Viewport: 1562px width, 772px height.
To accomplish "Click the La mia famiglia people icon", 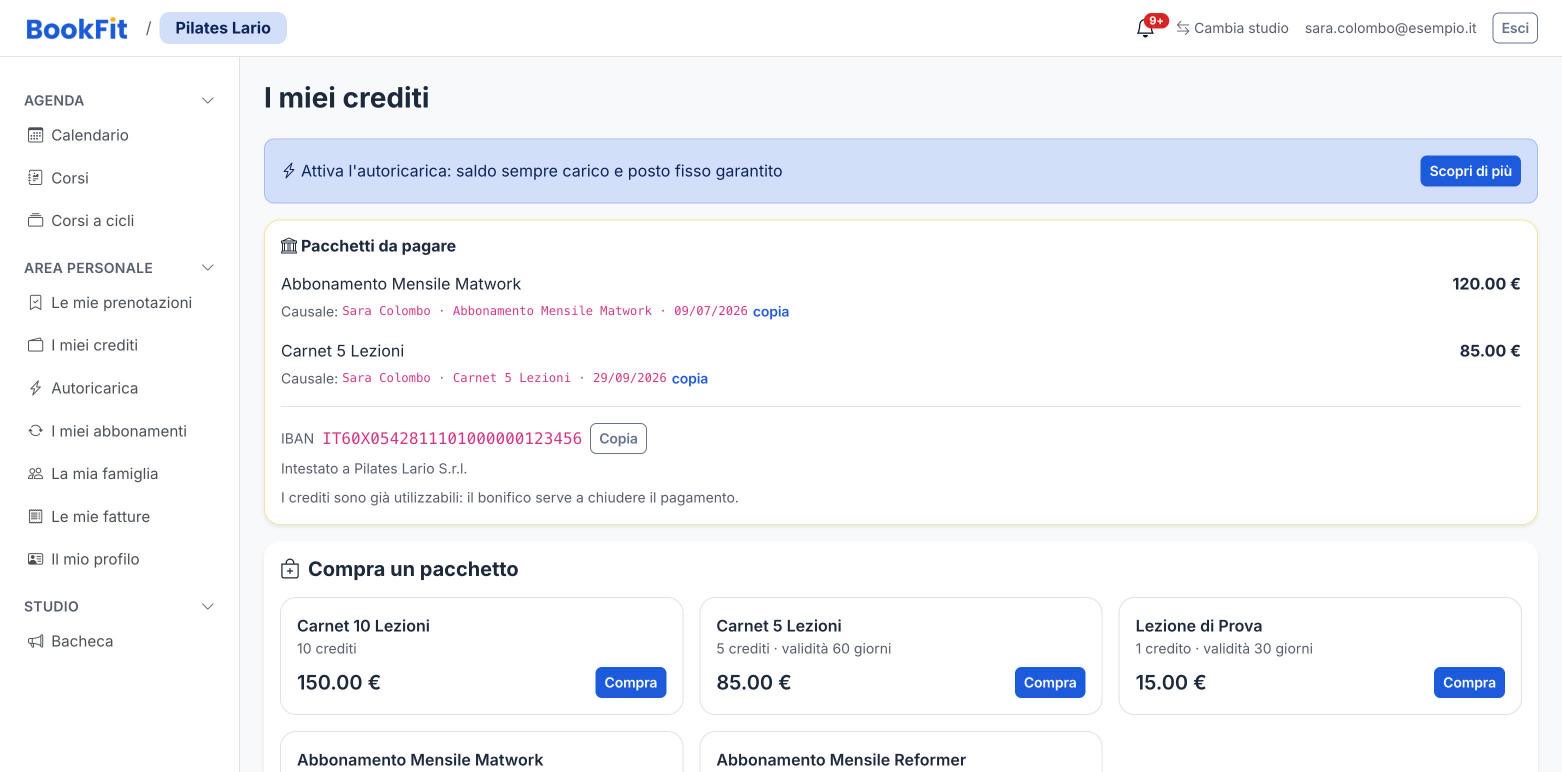I will click(x=35, y=474).
